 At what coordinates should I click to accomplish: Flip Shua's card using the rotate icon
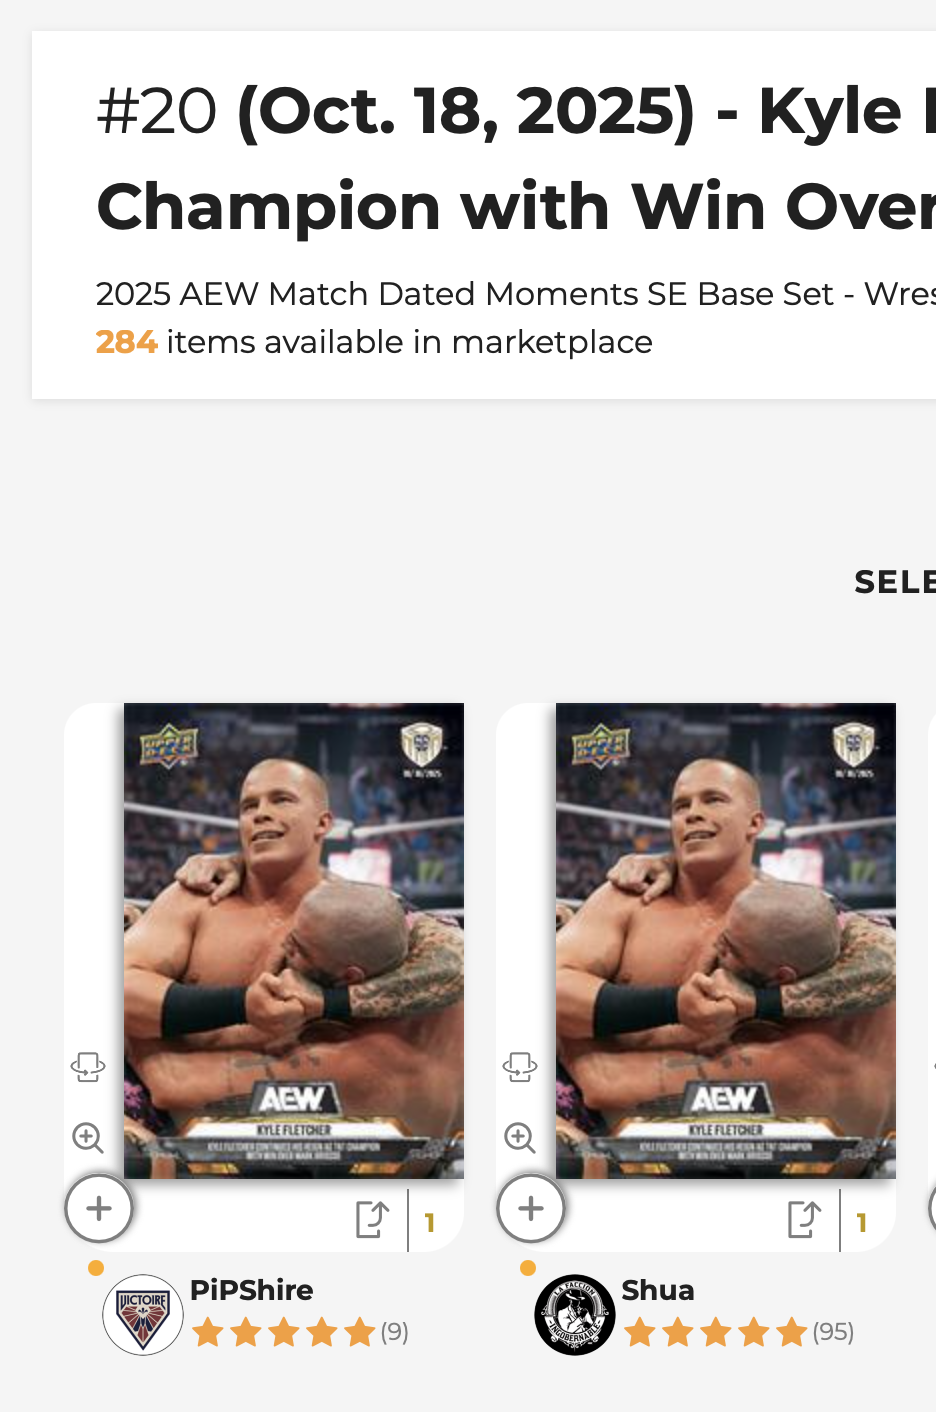(x=520, y=1067)
